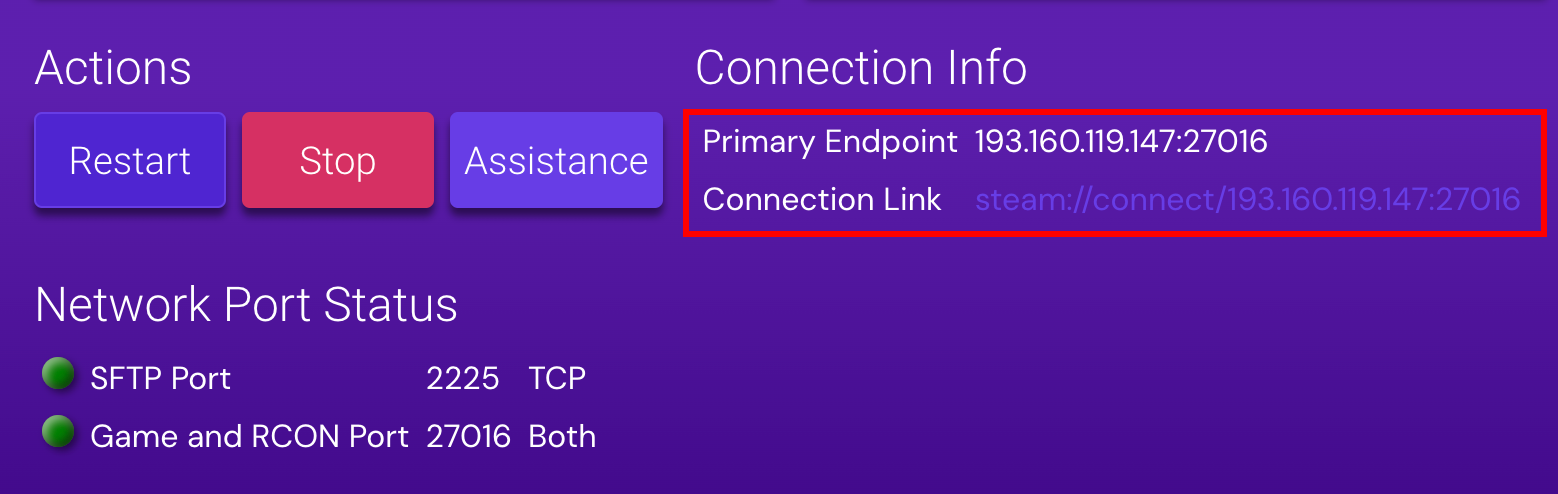Click the TCP protocol label

pyautogui.click(x=557, y=378)
